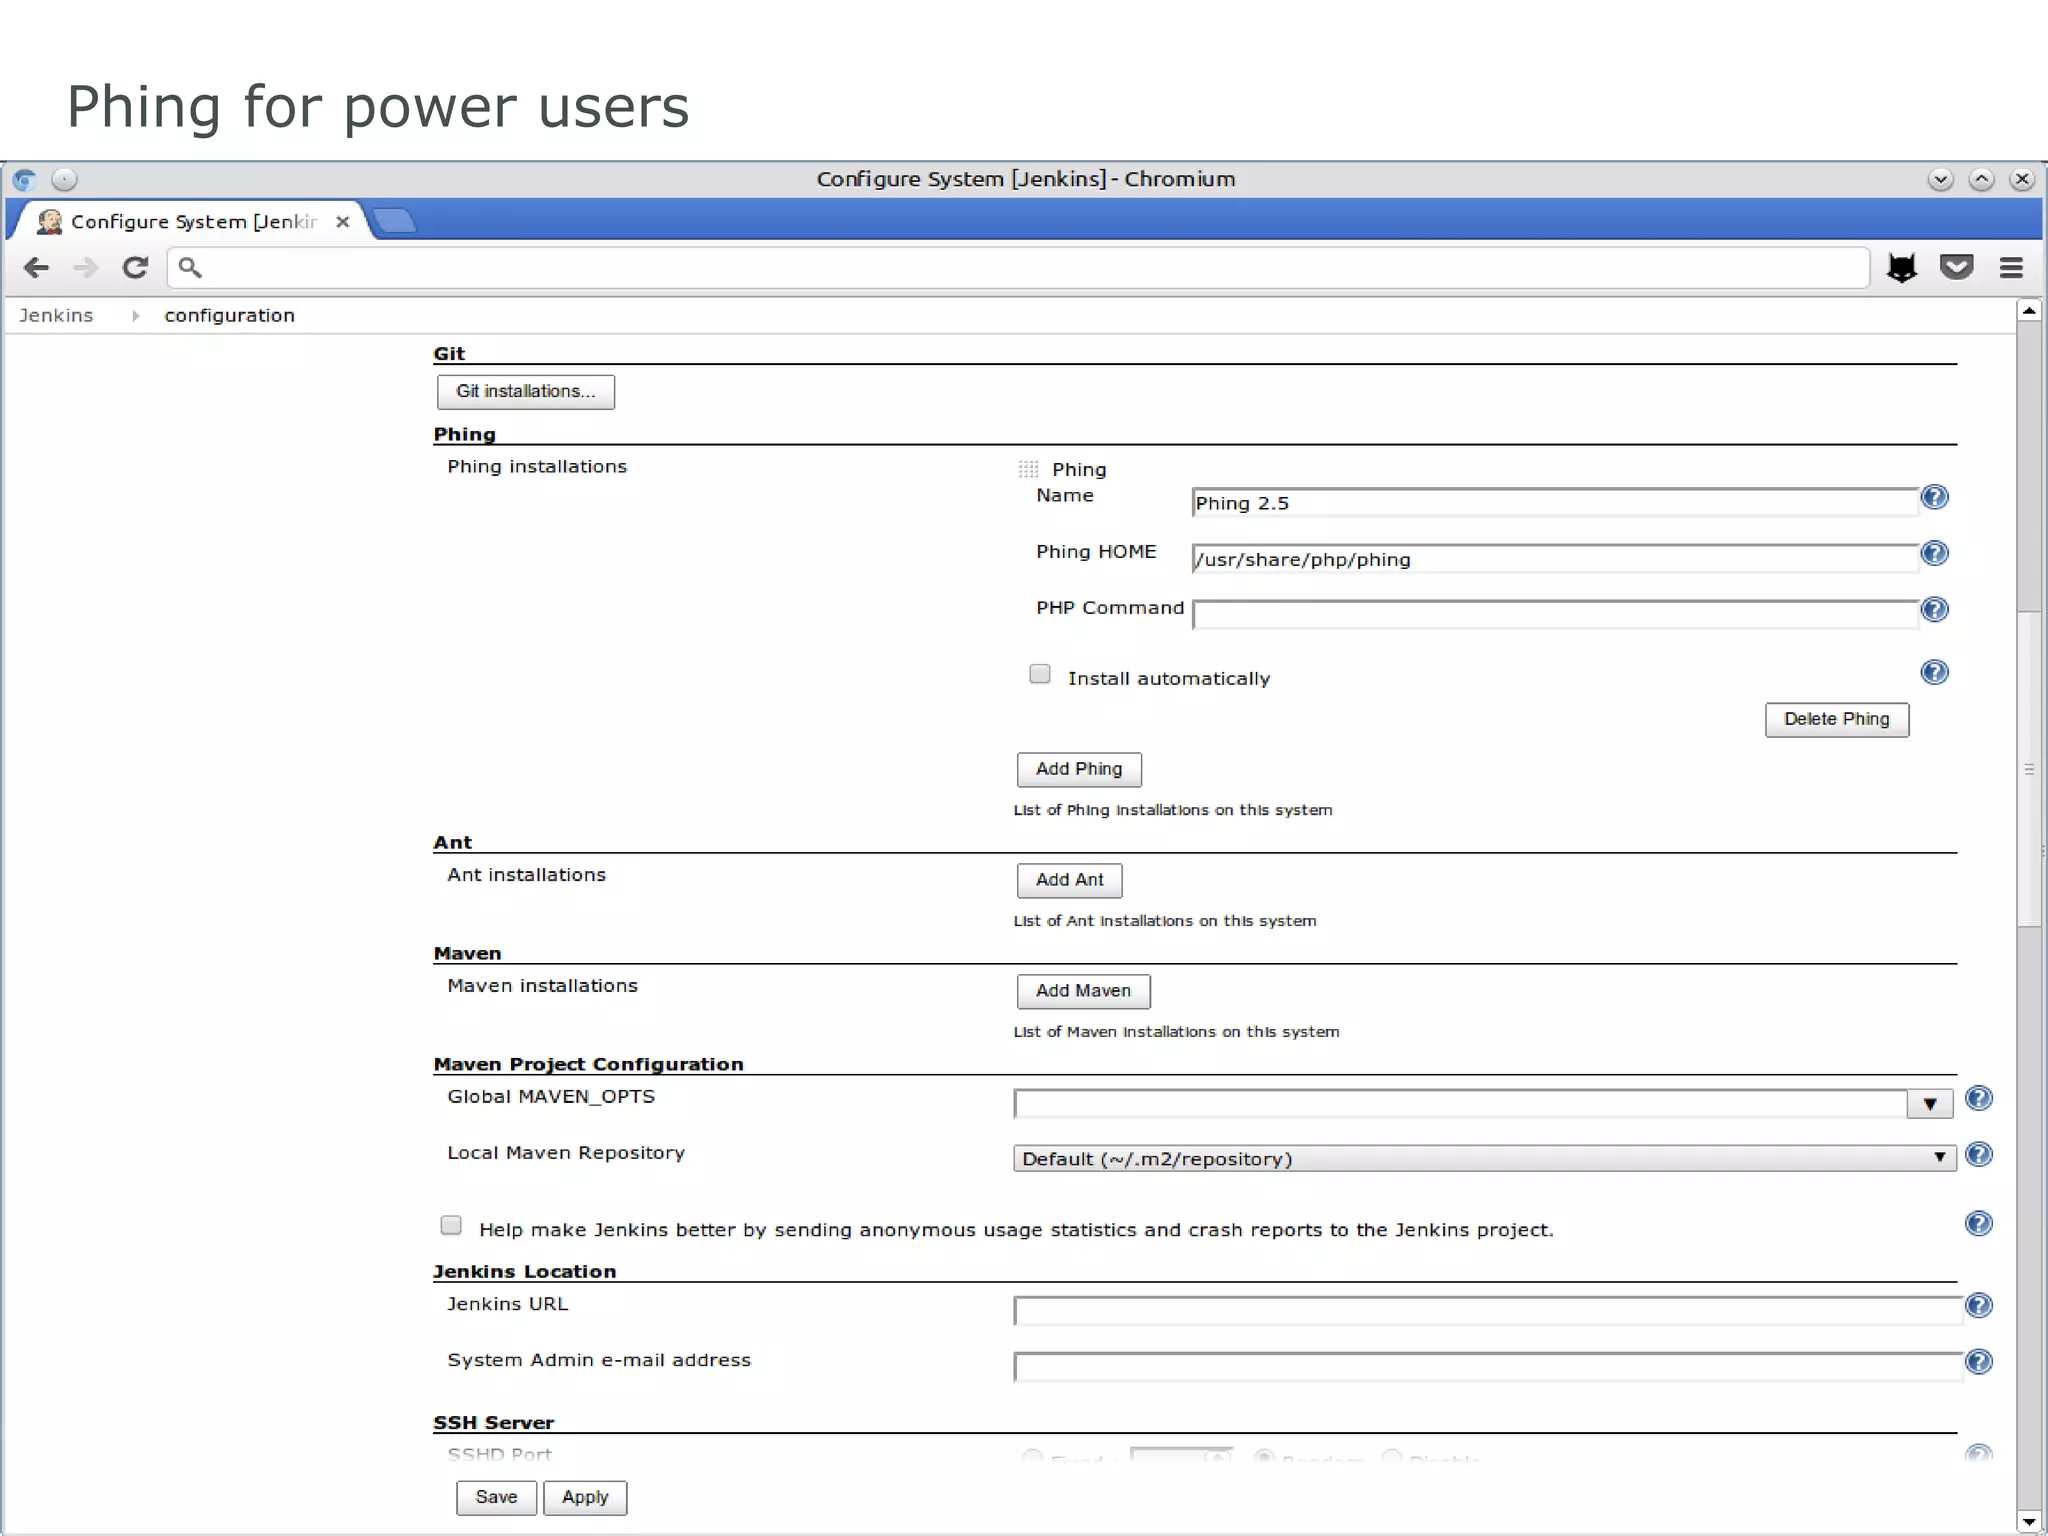Click the Add Phing button
This screenshot has width=2048, height=1536.
[x=1079, y=770]
